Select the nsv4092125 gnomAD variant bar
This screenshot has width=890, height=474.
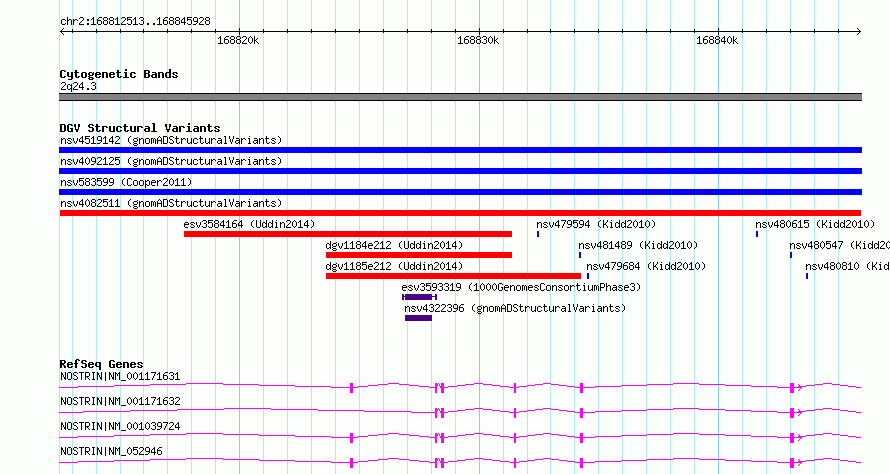point(460,171)
